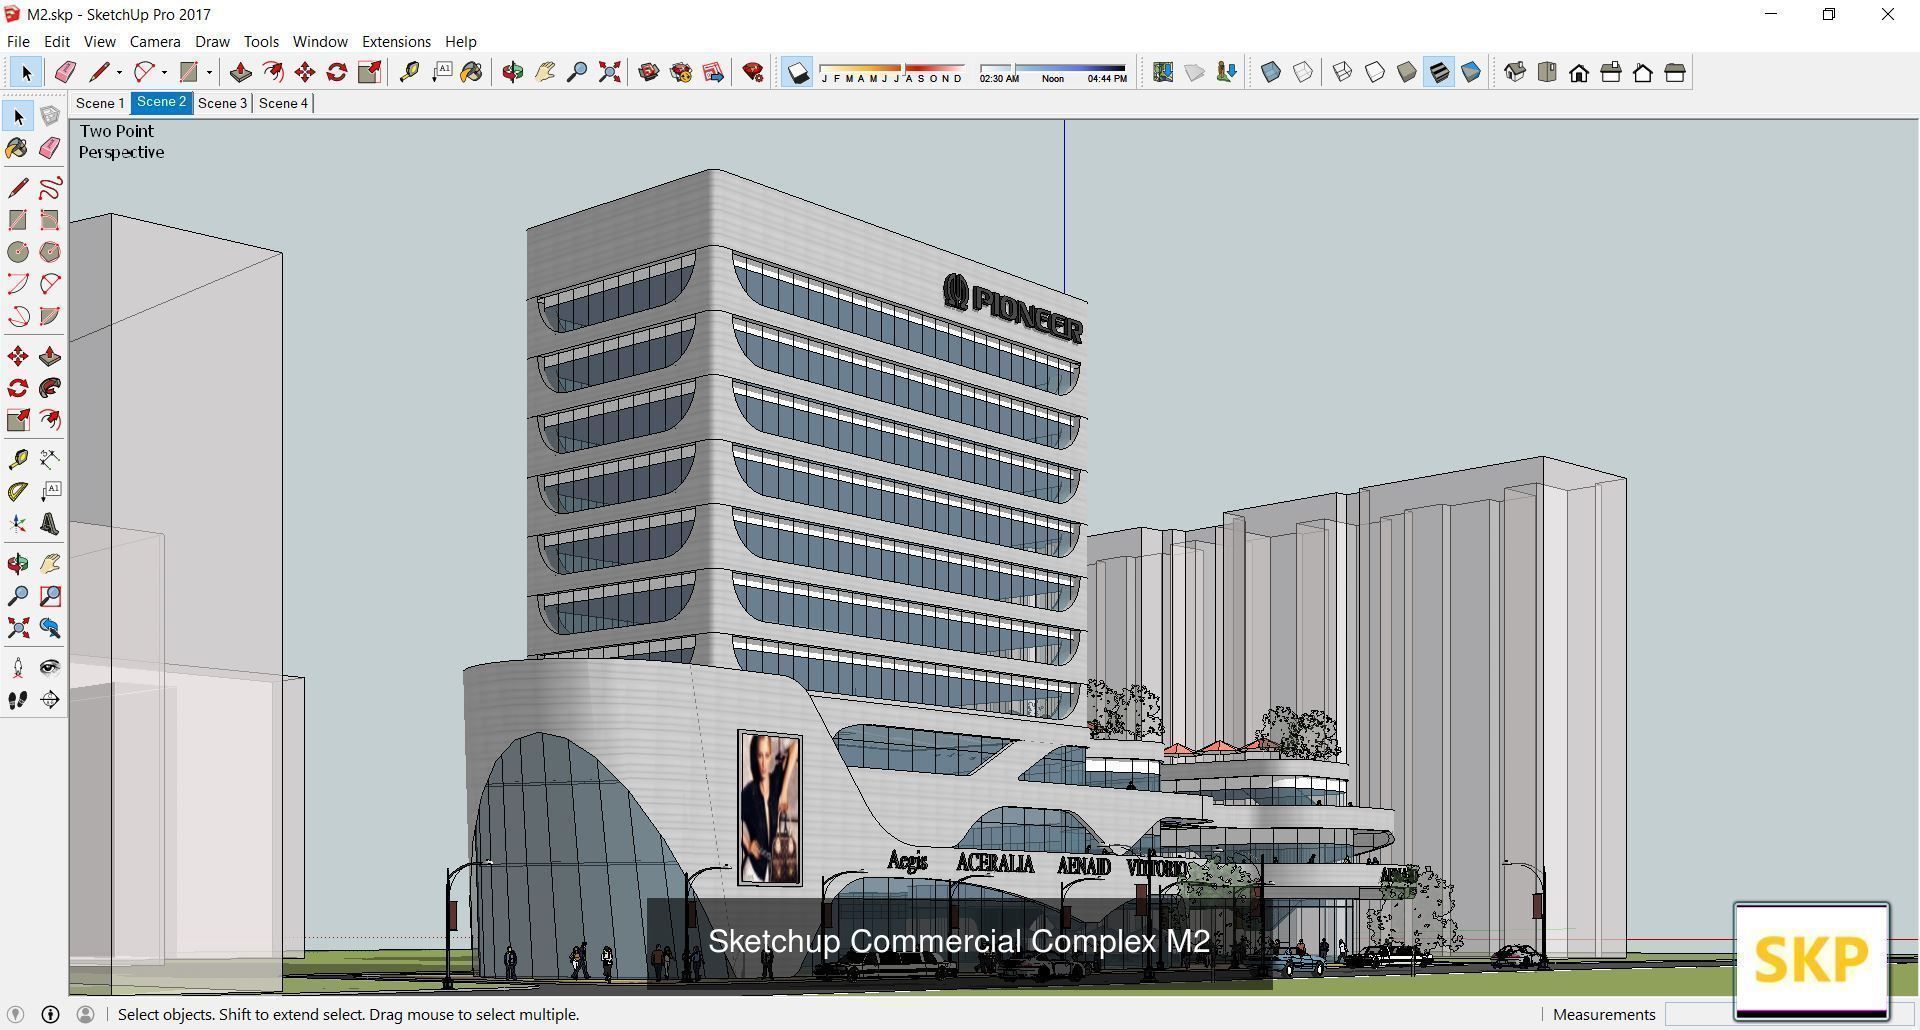Select the Look Around eye tool
The width and height of the screenshot is (1920, 1030).
pos(50,667)
